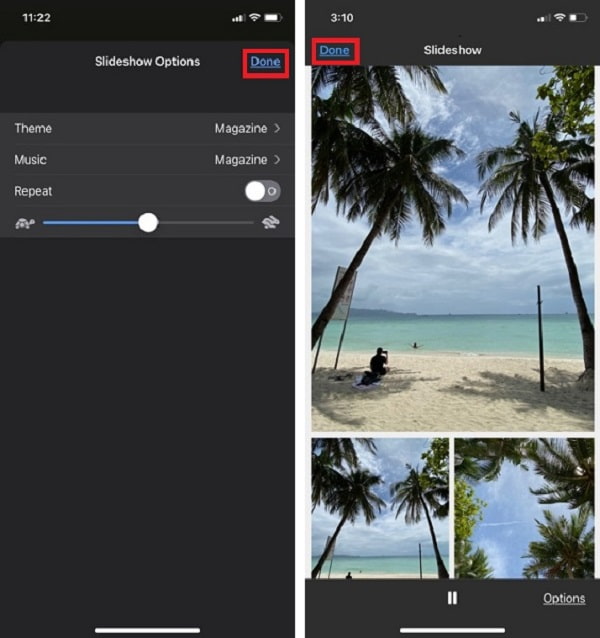Tap battery icon in 11:22 status bar
Screen dimensions: 600x638
pos(273,17)
